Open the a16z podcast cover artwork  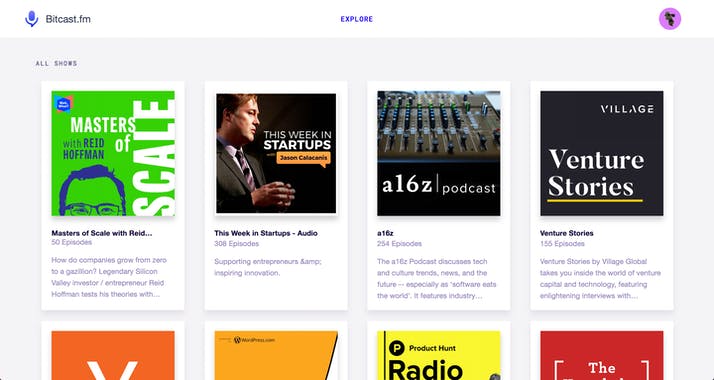pos(439,153)
